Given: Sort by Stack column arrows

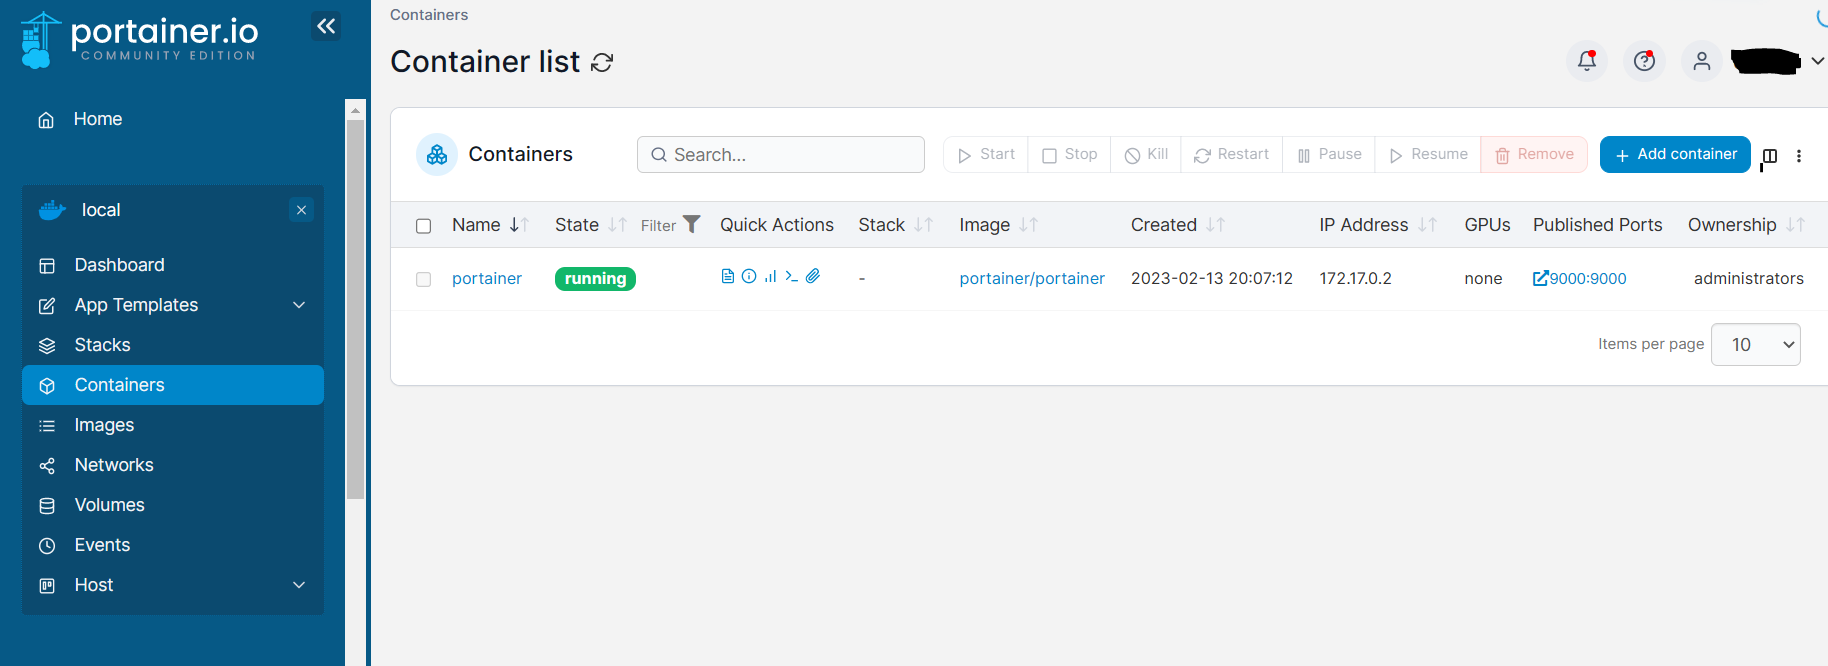Looking at the screenshot, I should [x=924, y=225].
